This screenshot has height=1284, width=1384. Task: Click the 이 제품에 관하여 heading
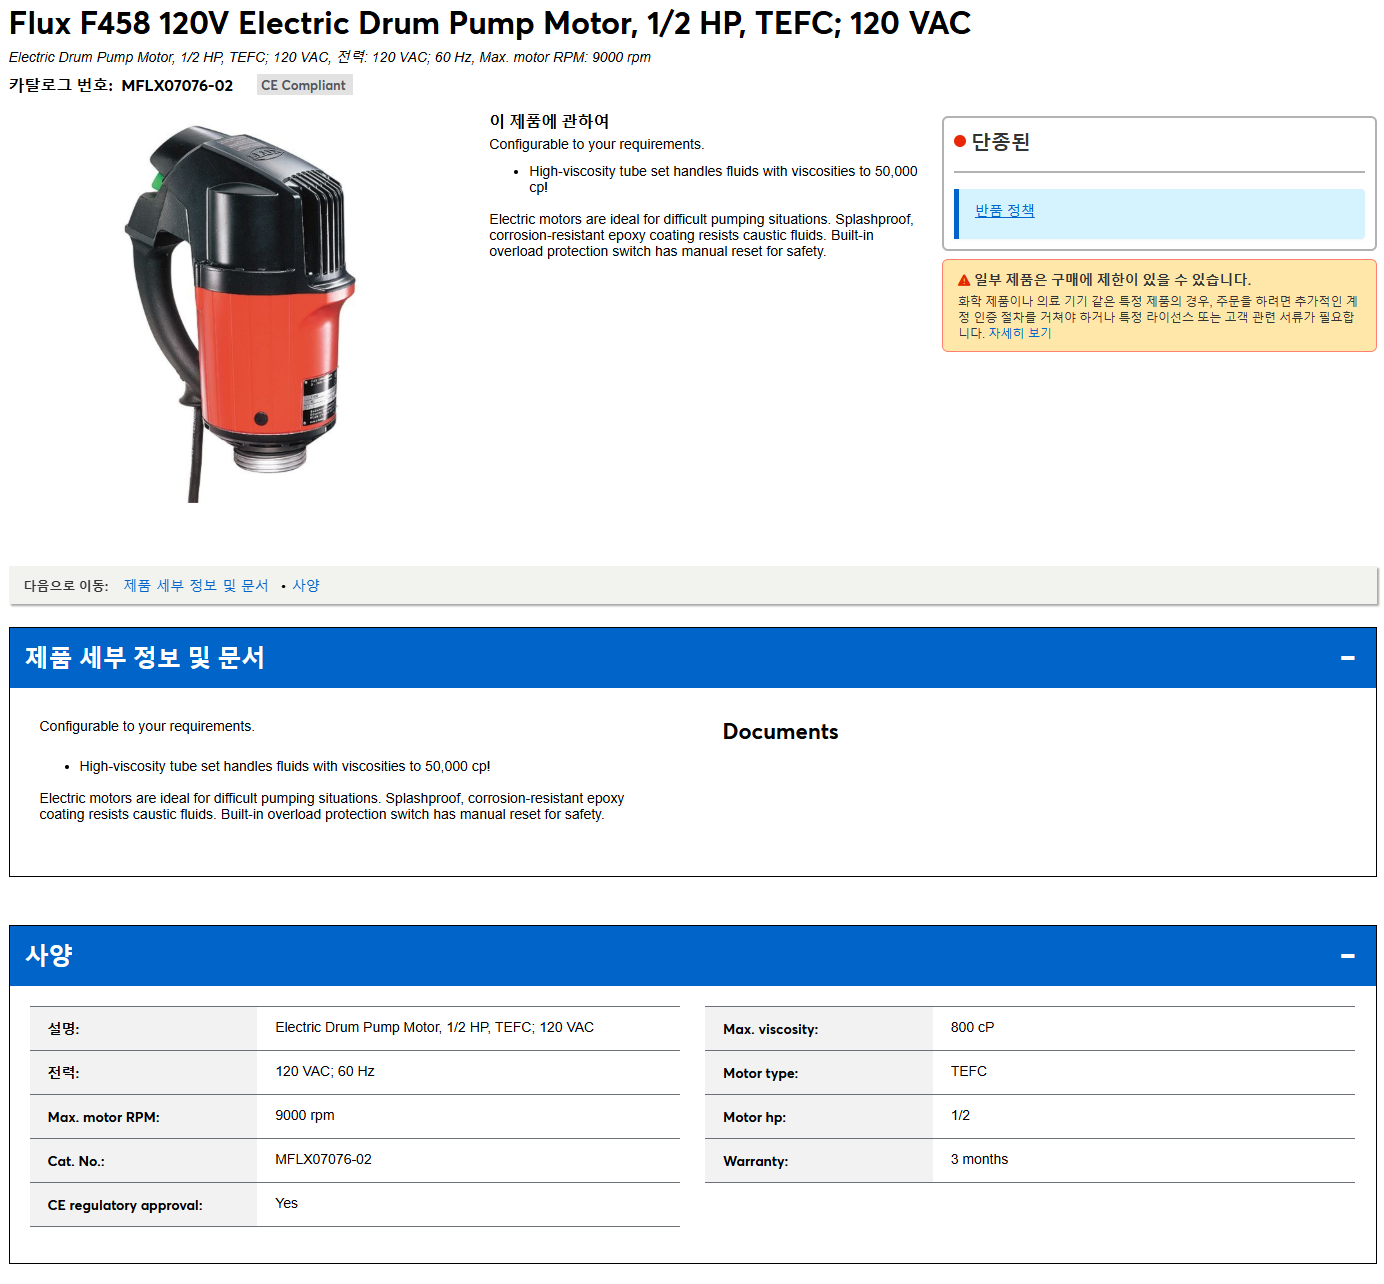pyautogui.click(x=549, y=121)
